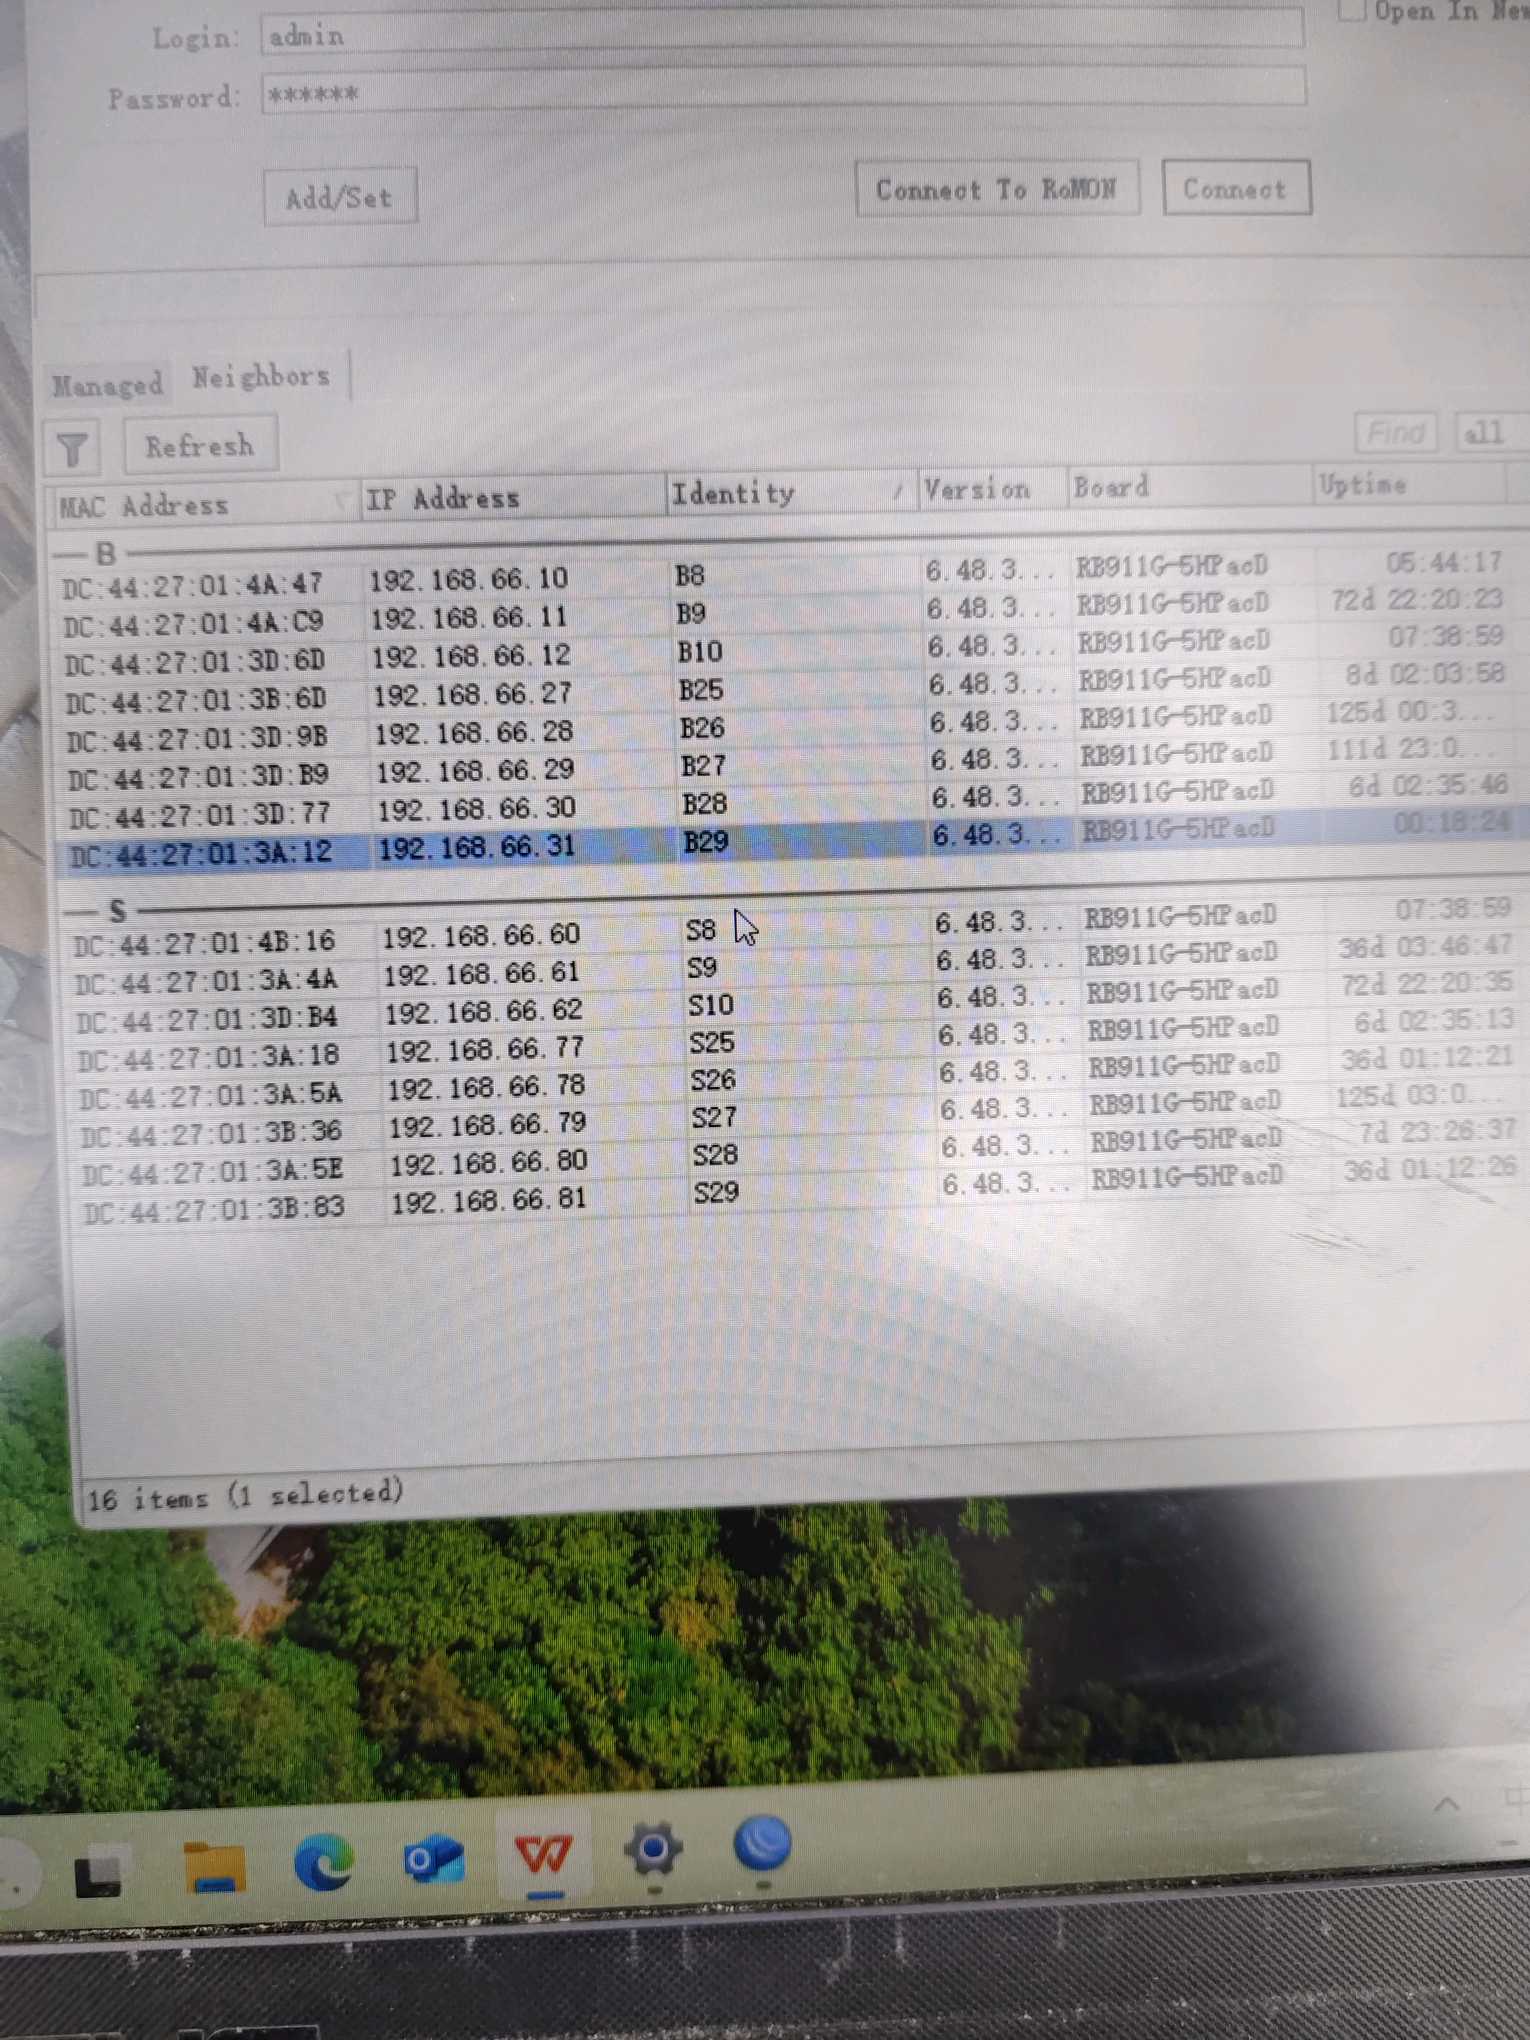
Task: Click the blue WinBox taskbar icon
Action: pyautogui.click(x=762, y=1845)
